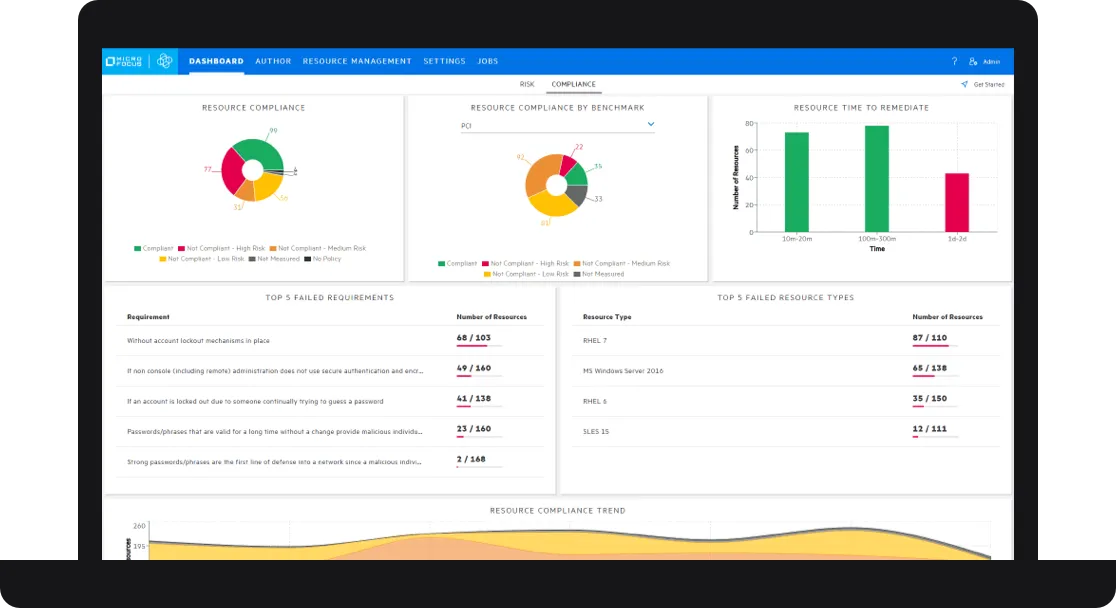Open the SETTINGS menu item
This screenshot has width=1116, height=608.
click(x=444, y=61)
